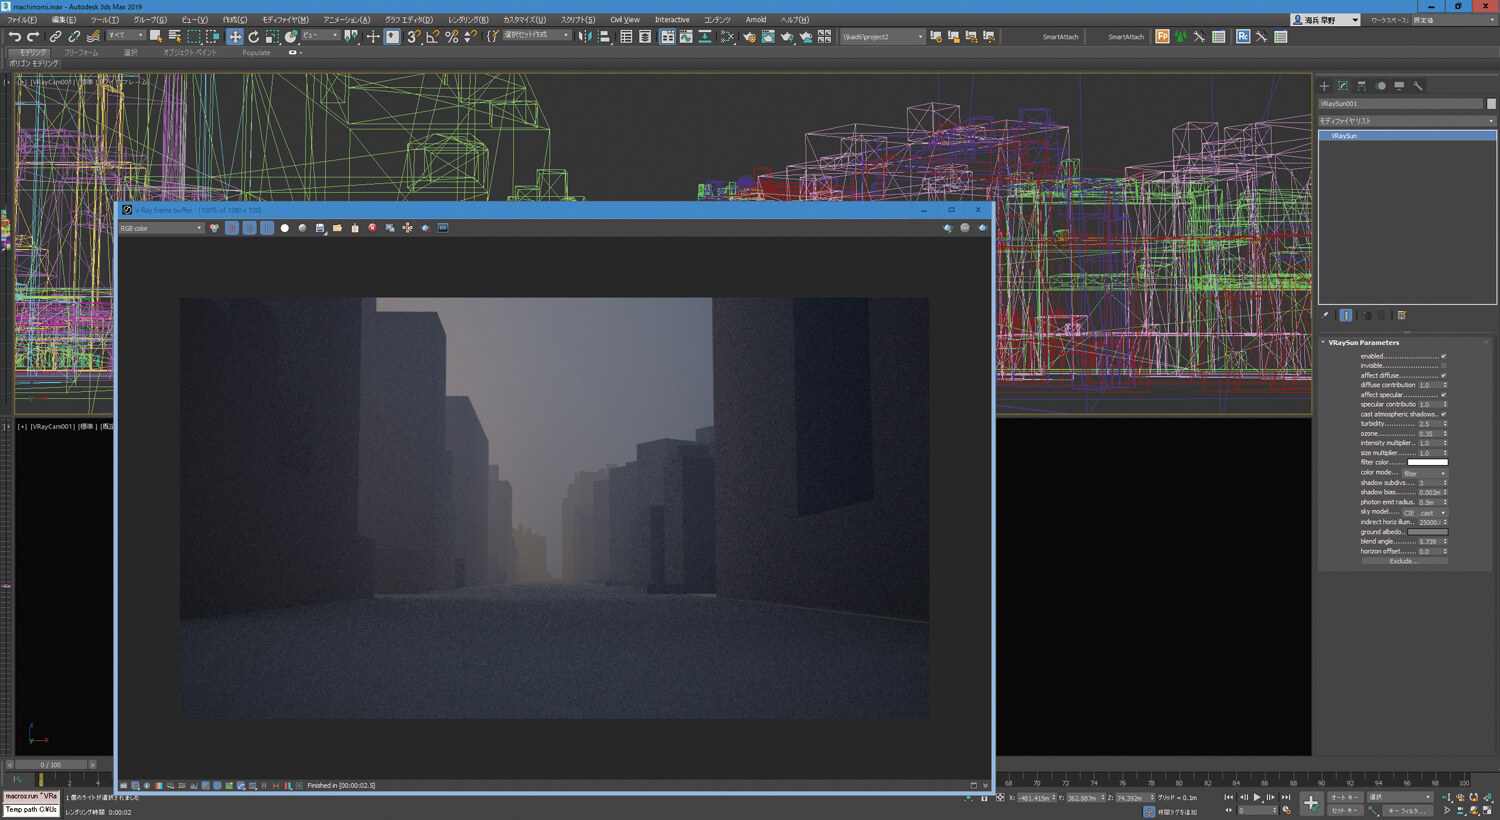
Task: Activate the Select and Scale tool
Action: (272, 37)
